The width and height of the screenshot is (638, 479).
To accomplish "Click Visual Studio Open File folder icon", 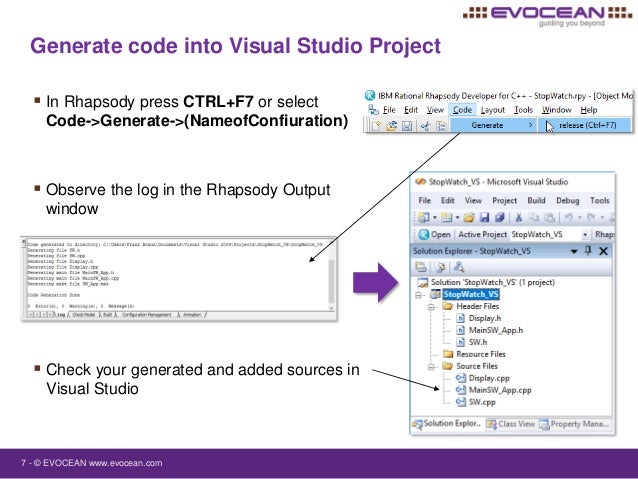I will pos(469,217).
